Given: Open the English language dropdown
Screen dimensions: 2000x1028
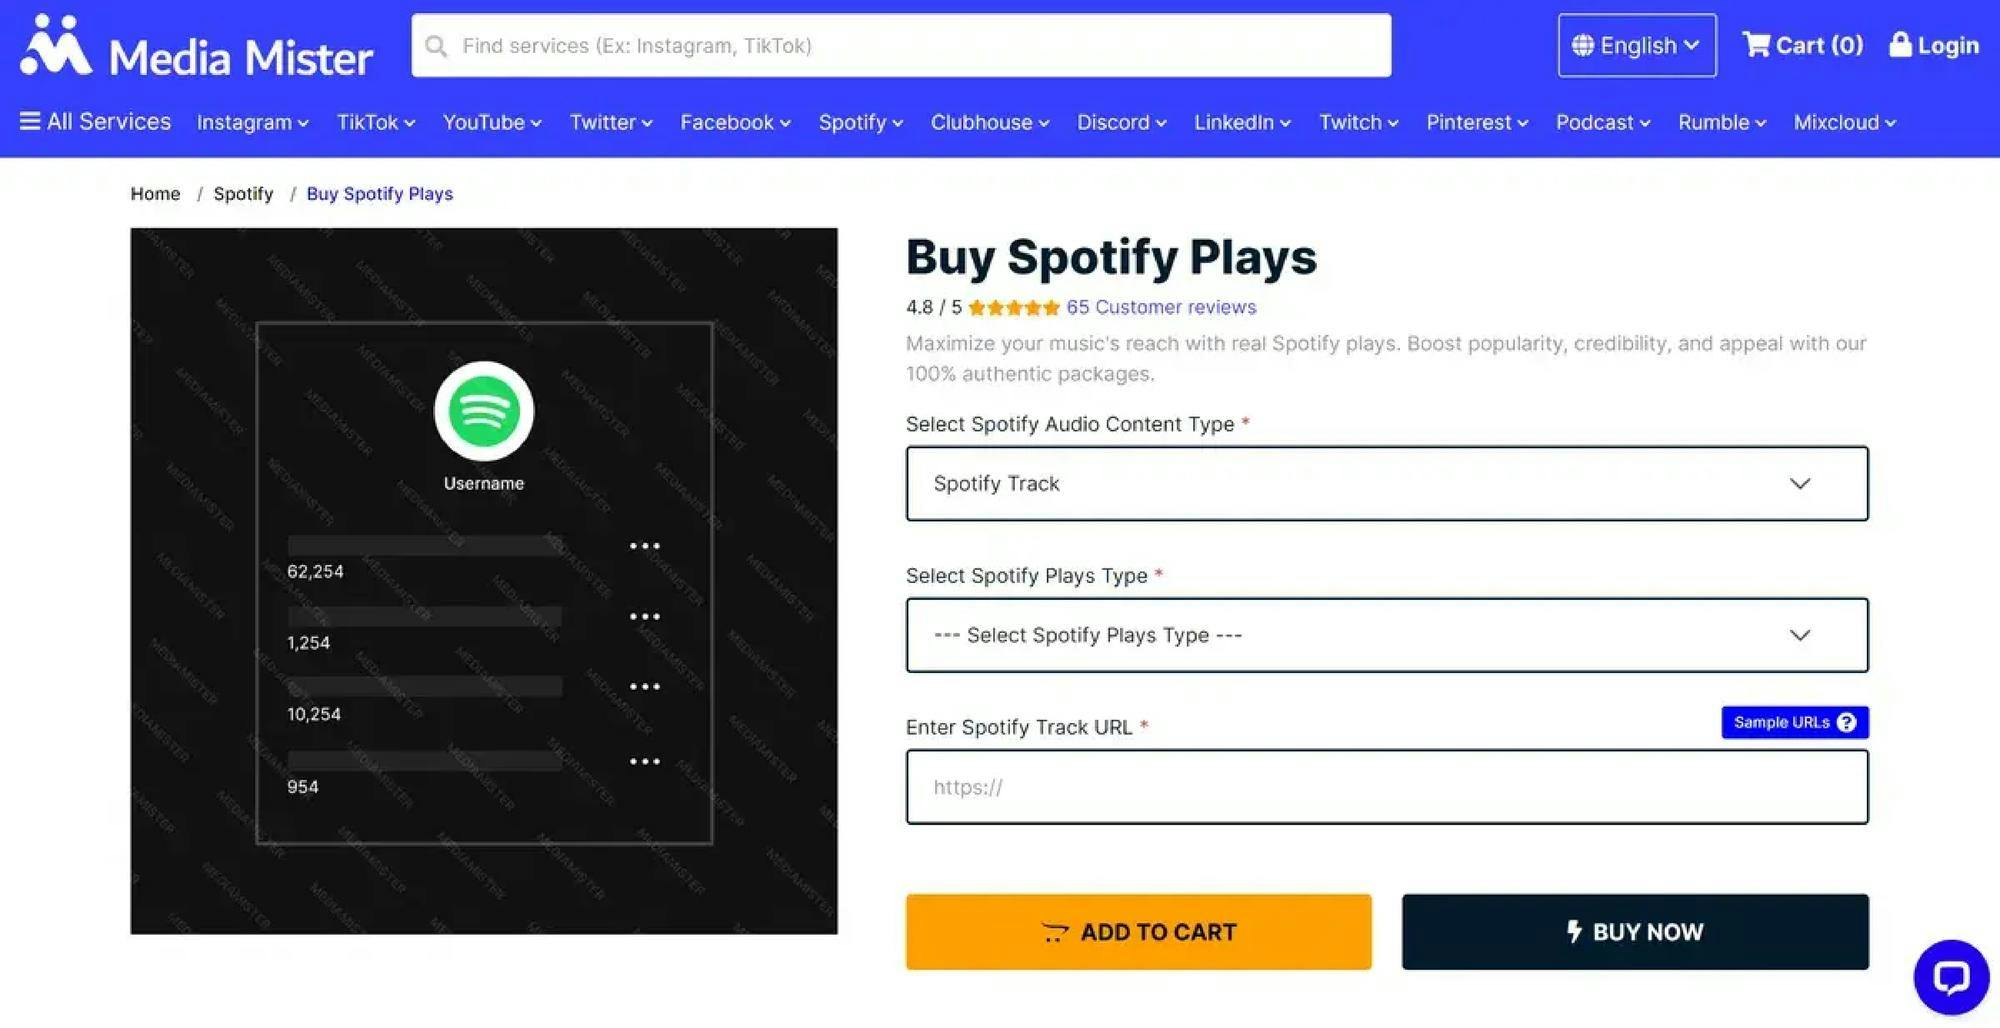Looking at the screenshot, I should point(1636,45).
